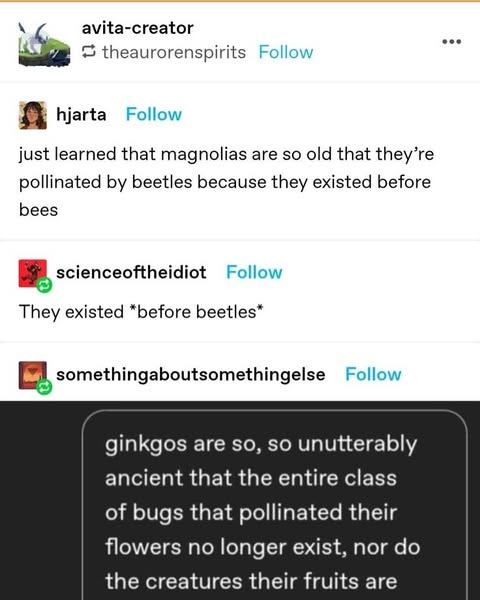Click somethingaboutsomethingelse's avatar

click(x=33, y=375)
